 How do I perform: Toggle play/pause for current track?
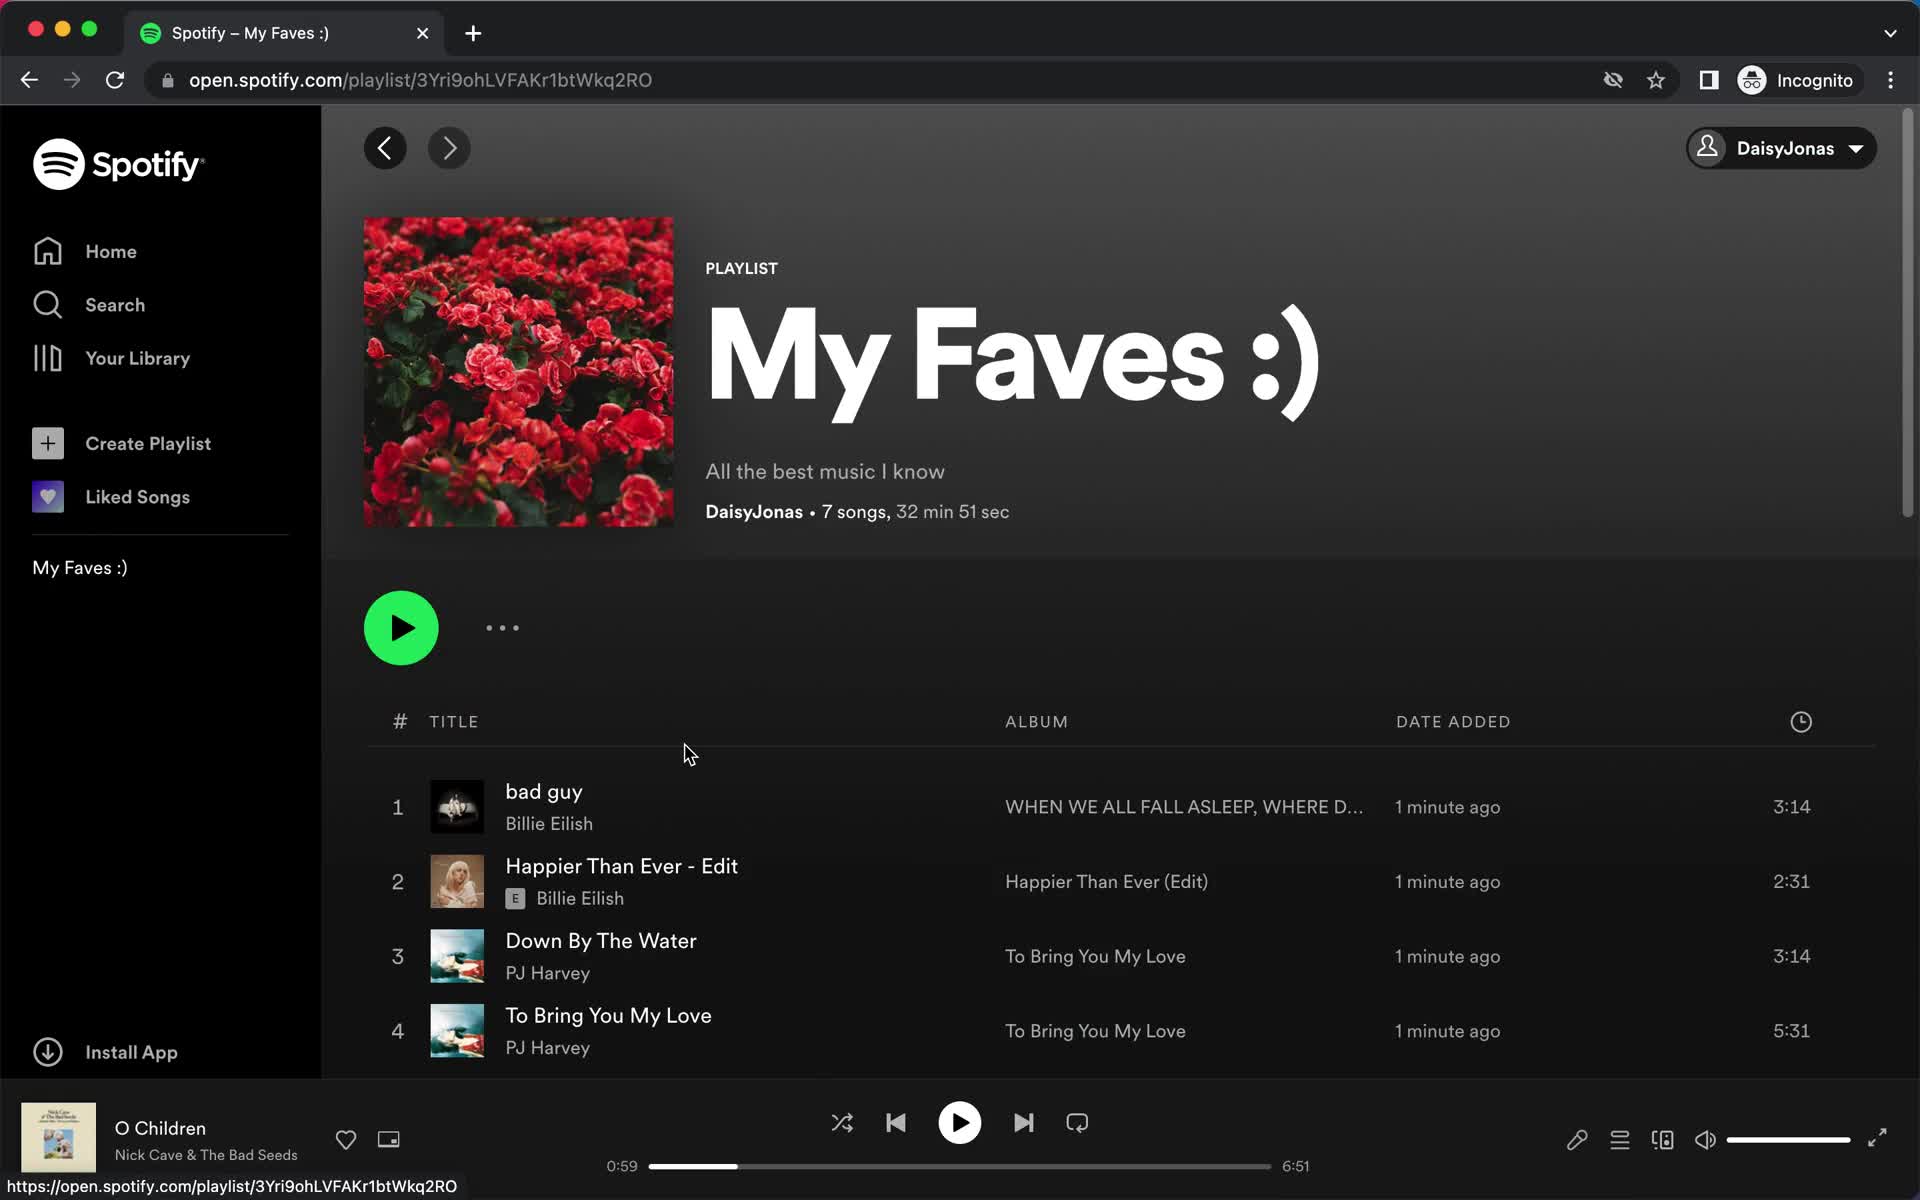point(959,1123)
